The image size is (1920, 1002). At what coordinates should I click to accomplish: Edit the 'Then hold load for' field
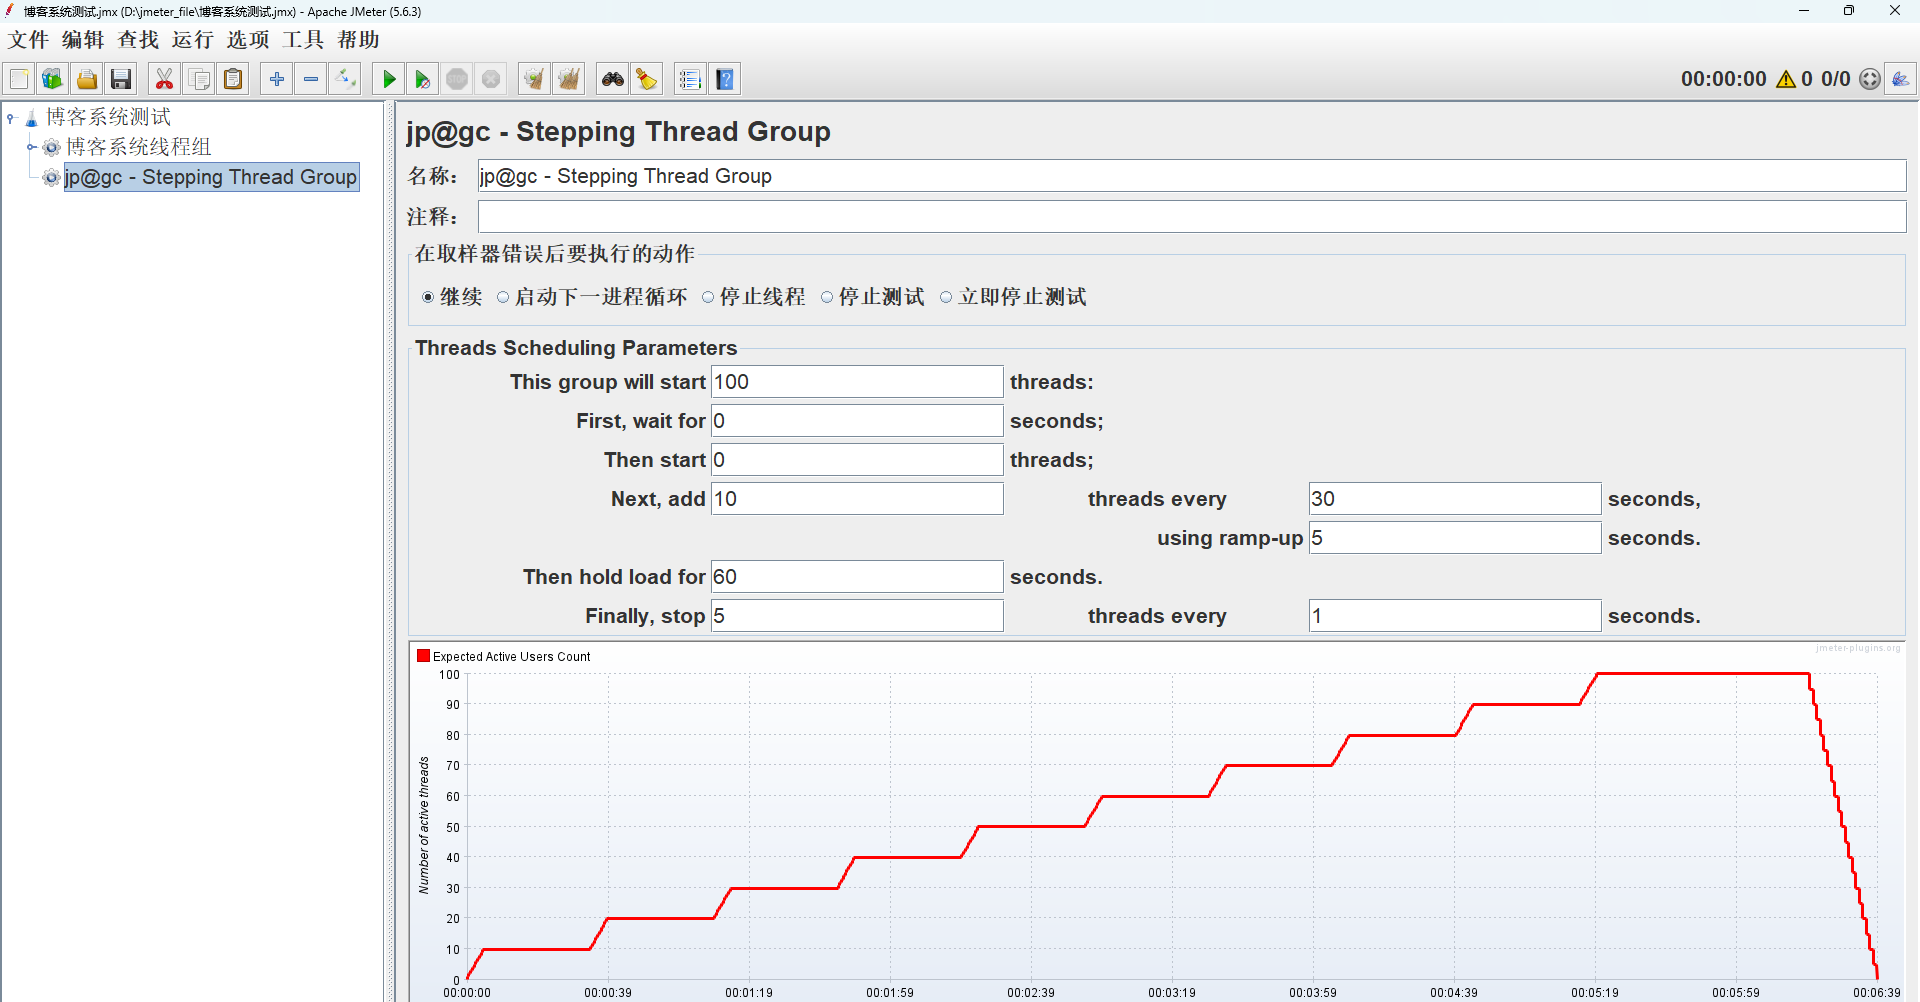857,577
